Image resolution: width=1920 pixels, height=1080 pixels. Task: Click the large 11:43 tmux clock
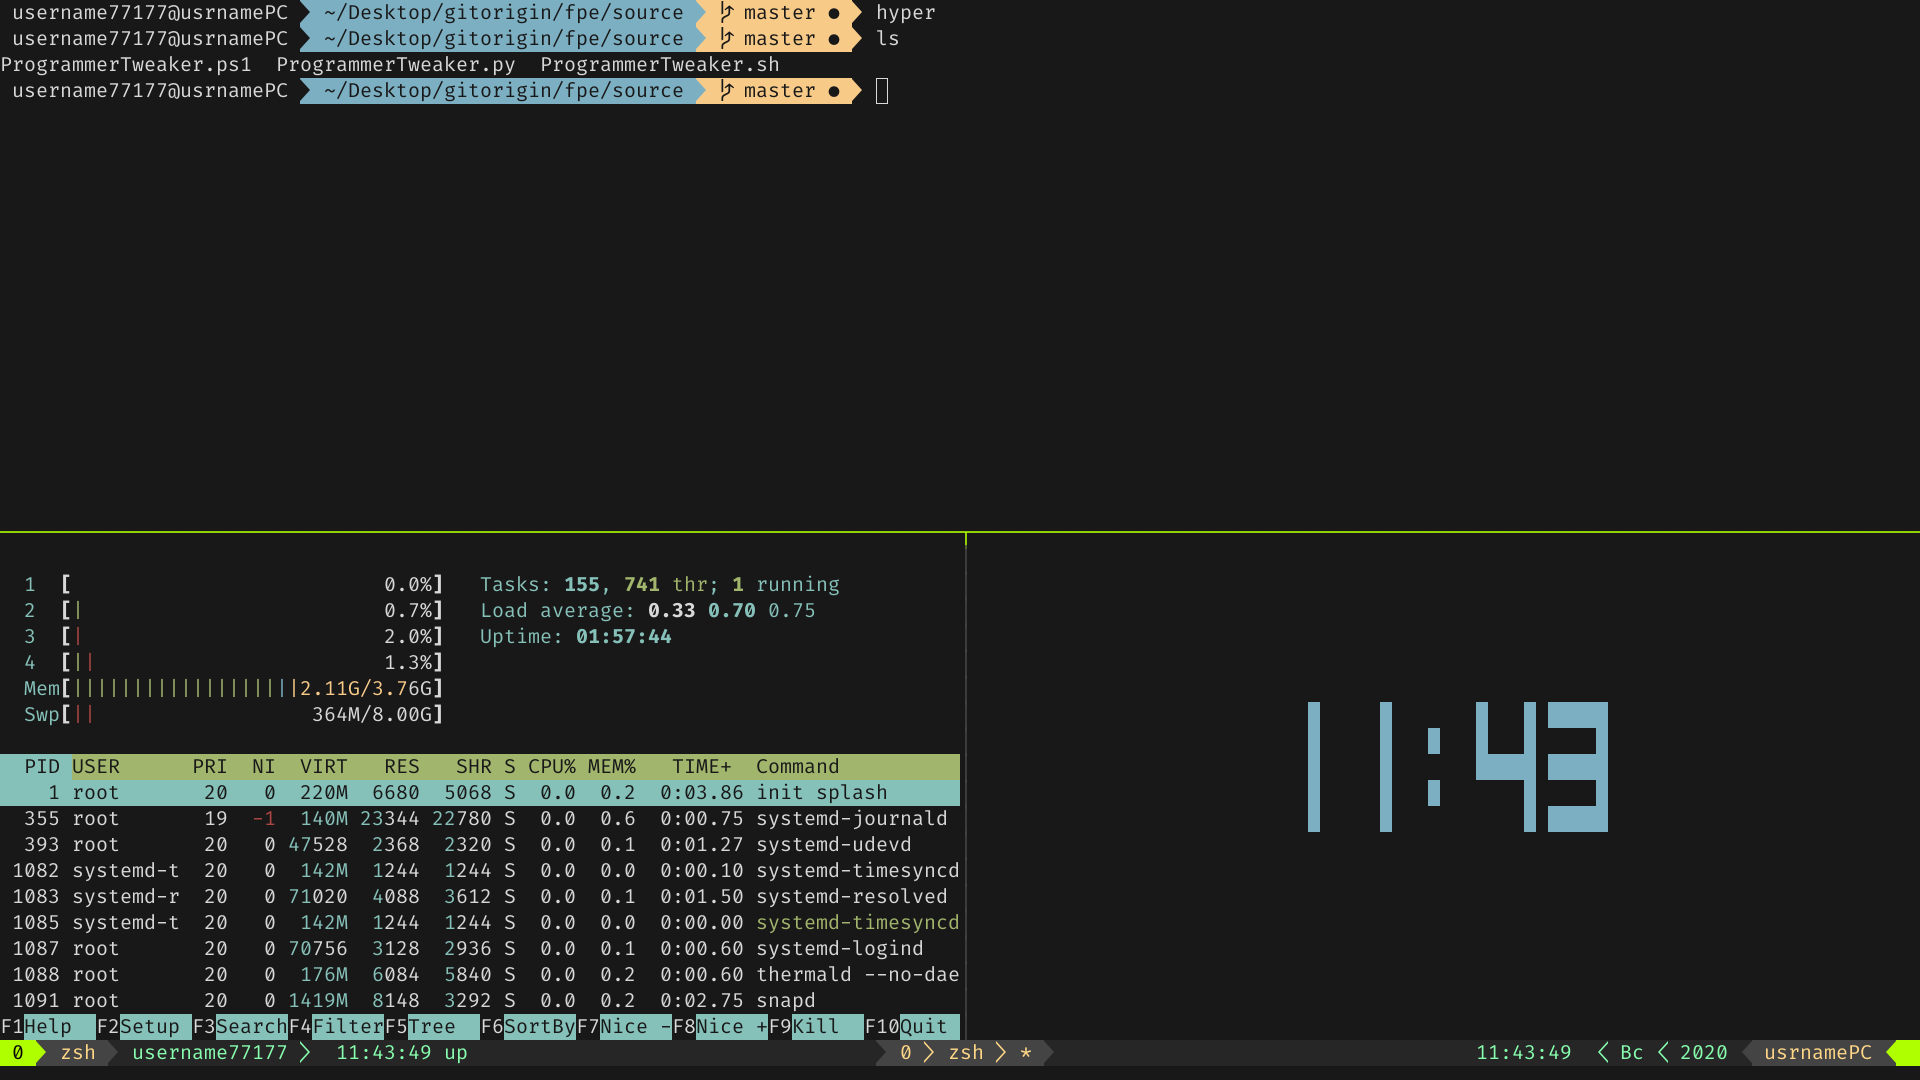click(1458, 767)
